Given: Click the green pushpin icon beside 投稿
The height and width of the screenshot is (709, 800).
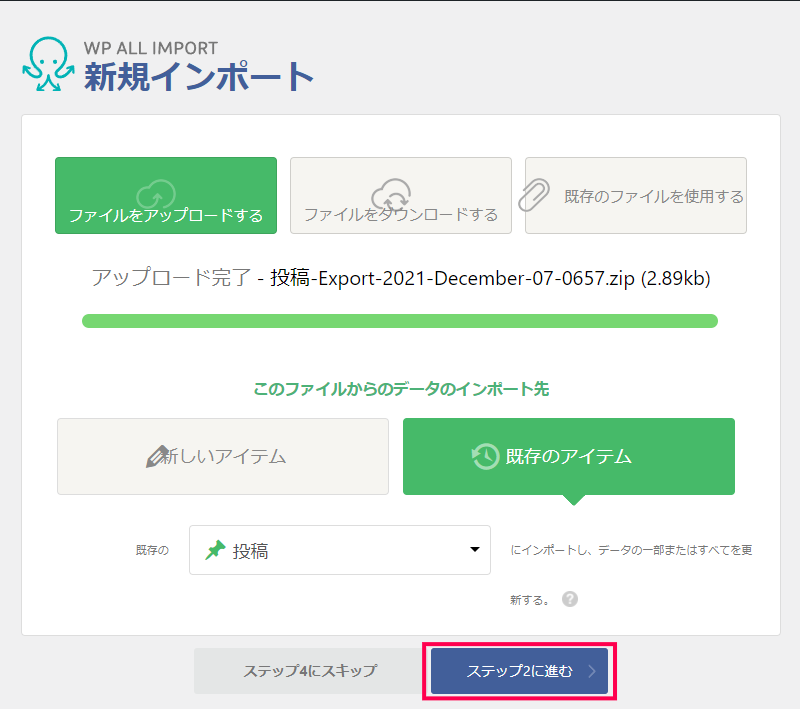Looking at the screenshot, I should coord(215,550).
